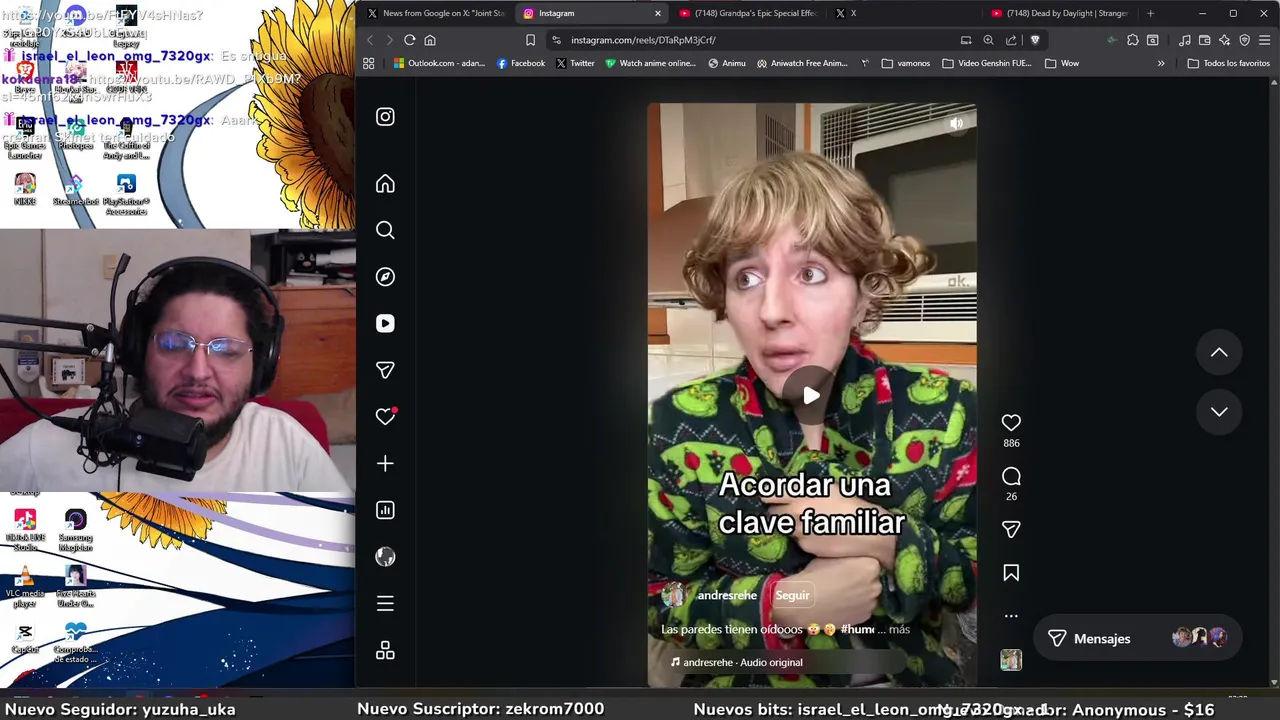Open 'andresrehe · Audio original' audio link

[736, 662]
